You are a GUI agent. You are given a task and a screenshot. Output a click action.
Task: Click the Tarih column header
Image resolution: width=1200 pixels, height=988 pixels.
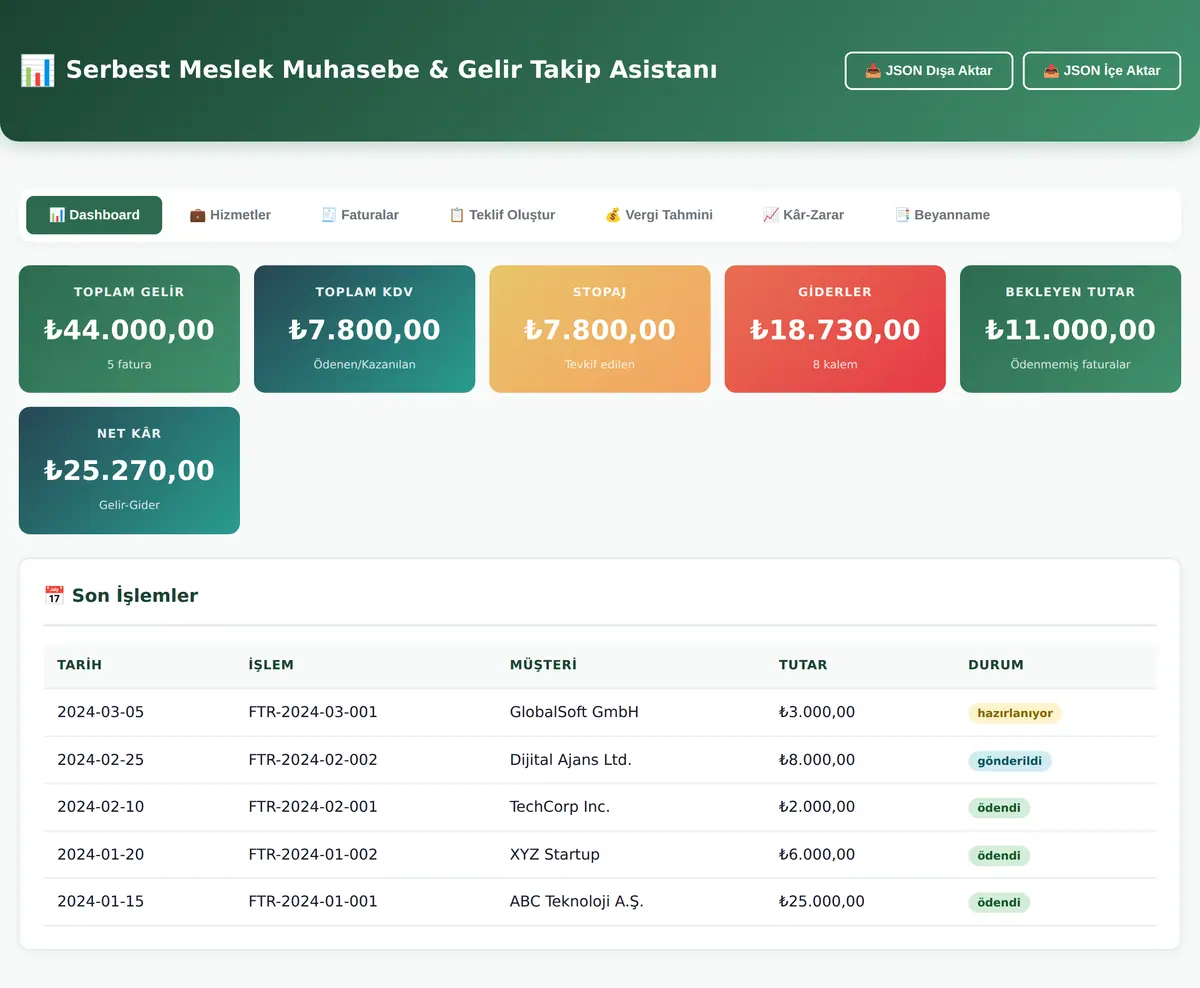coord(80,665)
